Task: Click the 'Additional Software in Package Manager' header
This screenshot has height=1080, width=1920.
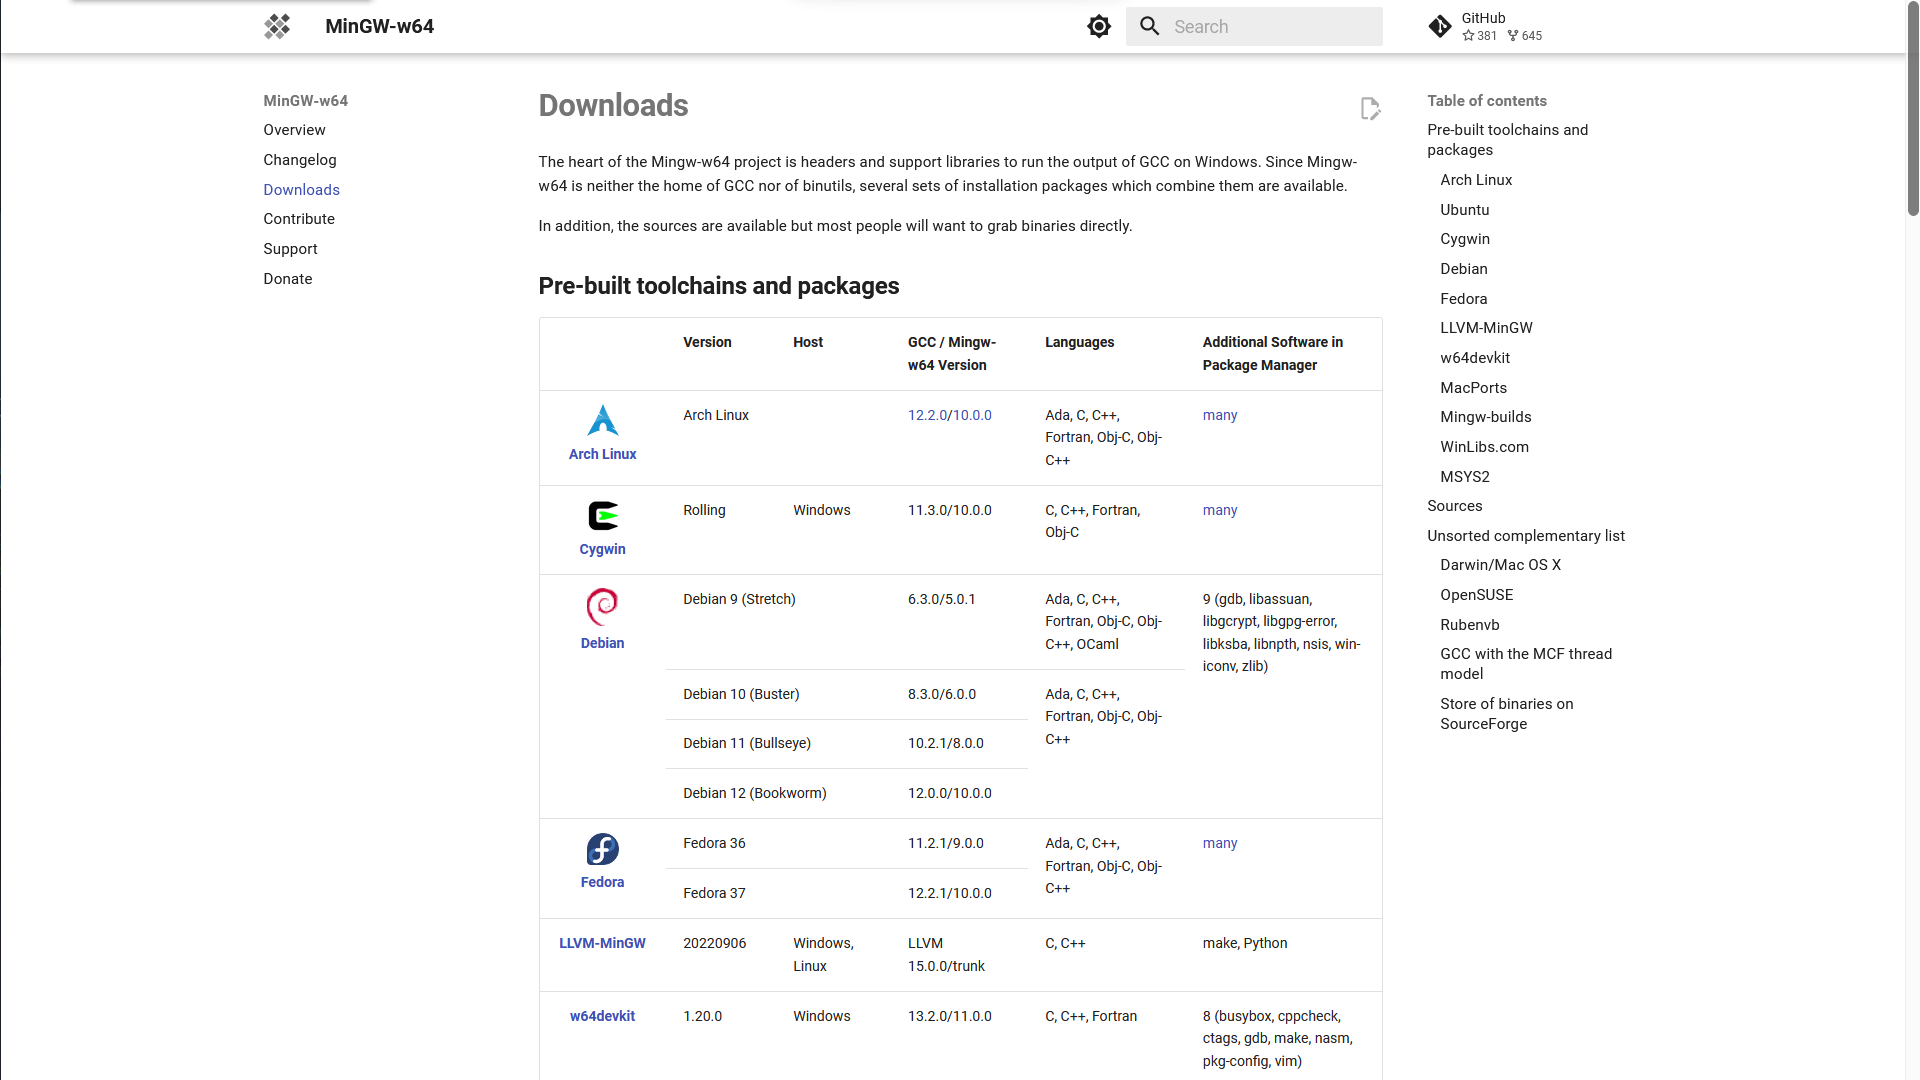Action: tap(1273, 354)
